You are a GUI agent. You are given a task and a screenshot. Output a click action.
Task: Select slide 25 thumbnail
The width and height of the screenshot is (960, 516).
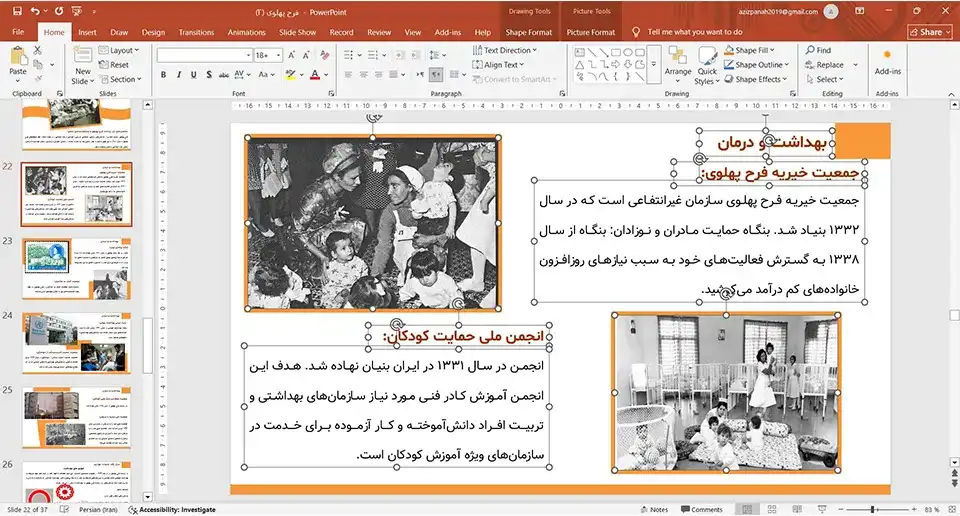77,416
